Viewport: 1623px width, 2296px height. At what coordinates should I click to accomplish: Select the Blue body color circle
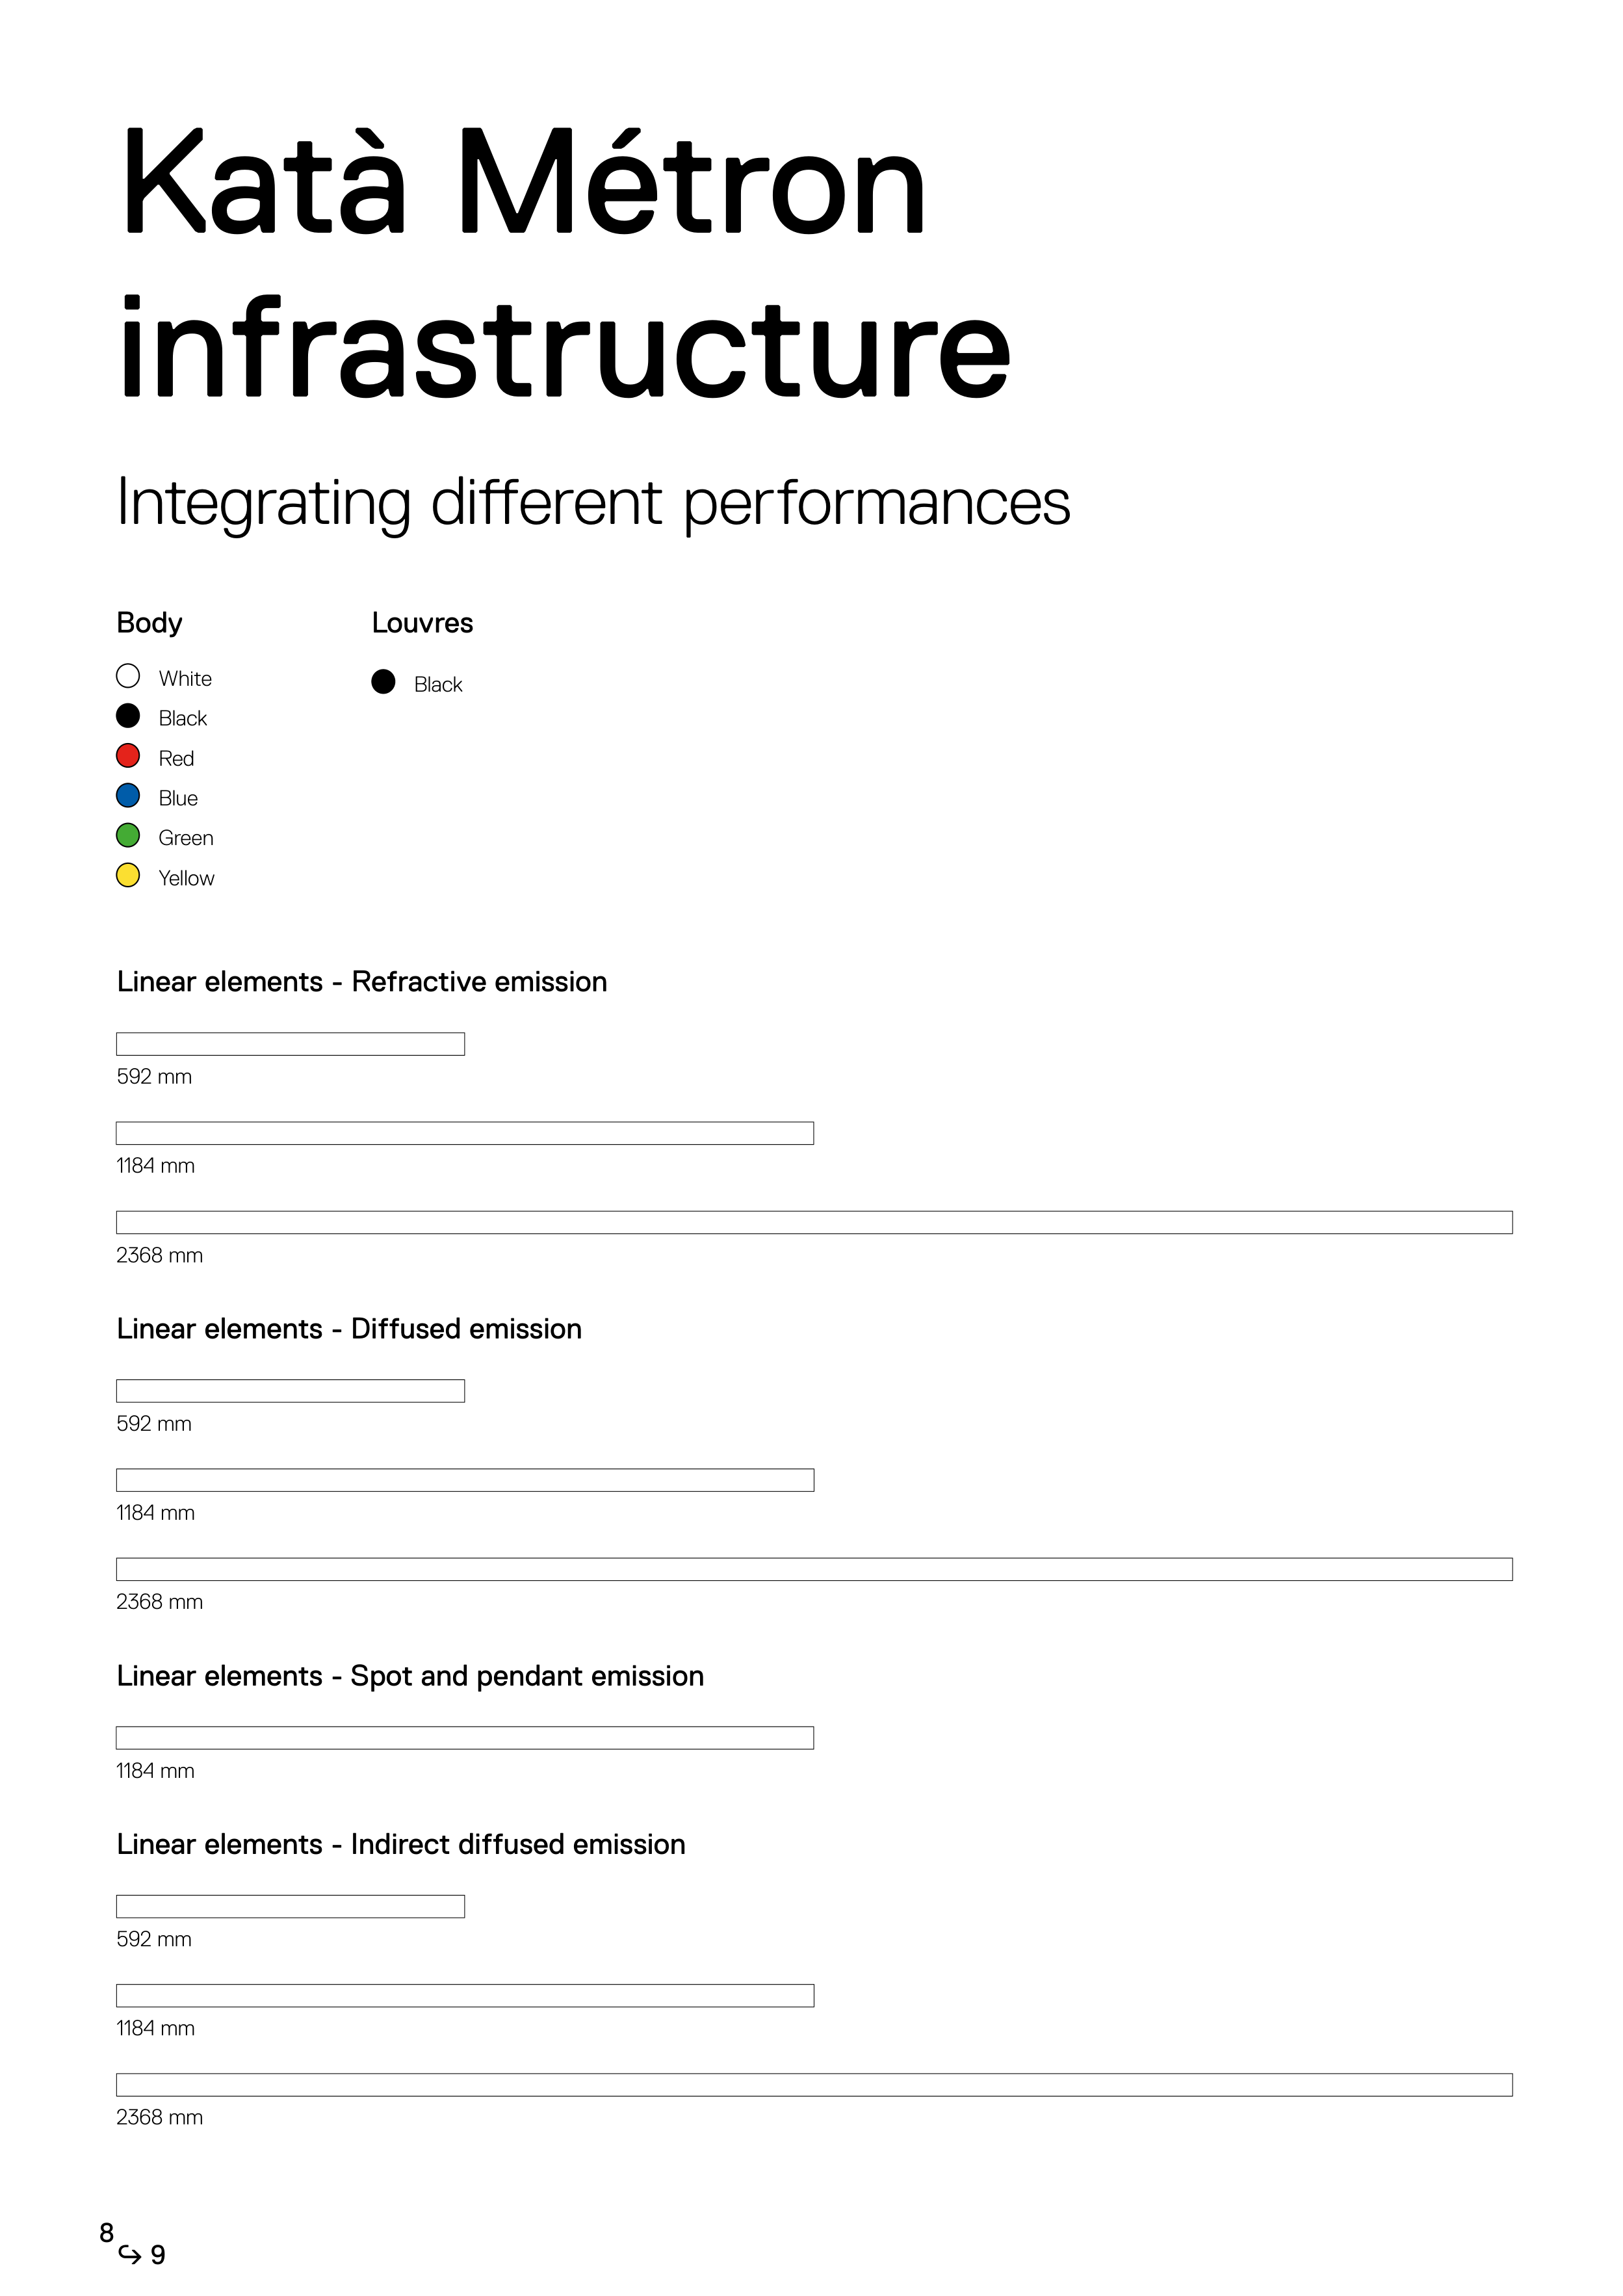[x=128, y=796]
